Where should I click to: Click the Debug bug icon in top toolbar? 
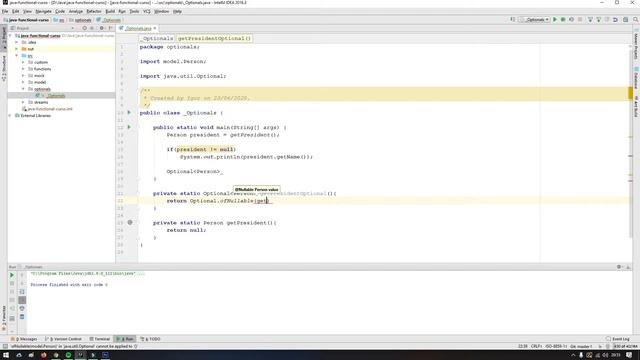(563, 20)
